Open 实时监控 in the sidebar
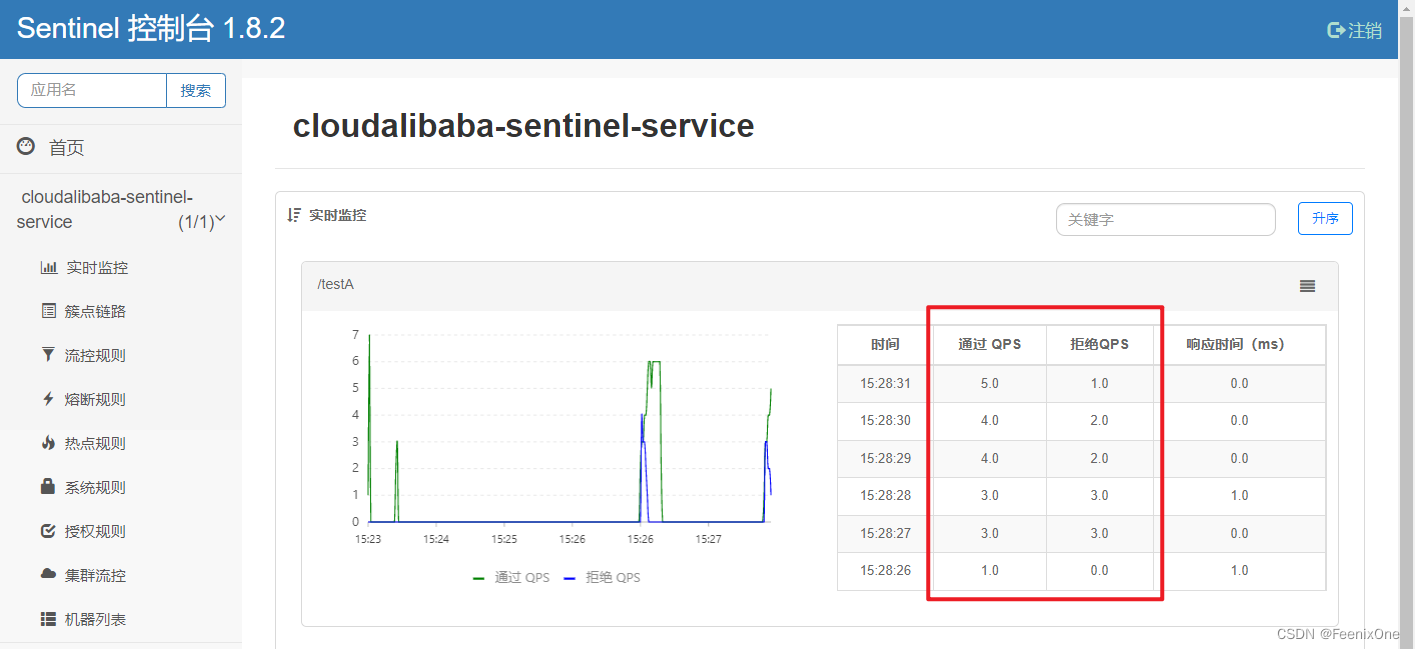The image size is (1415, 649). (x=97, y=268)
